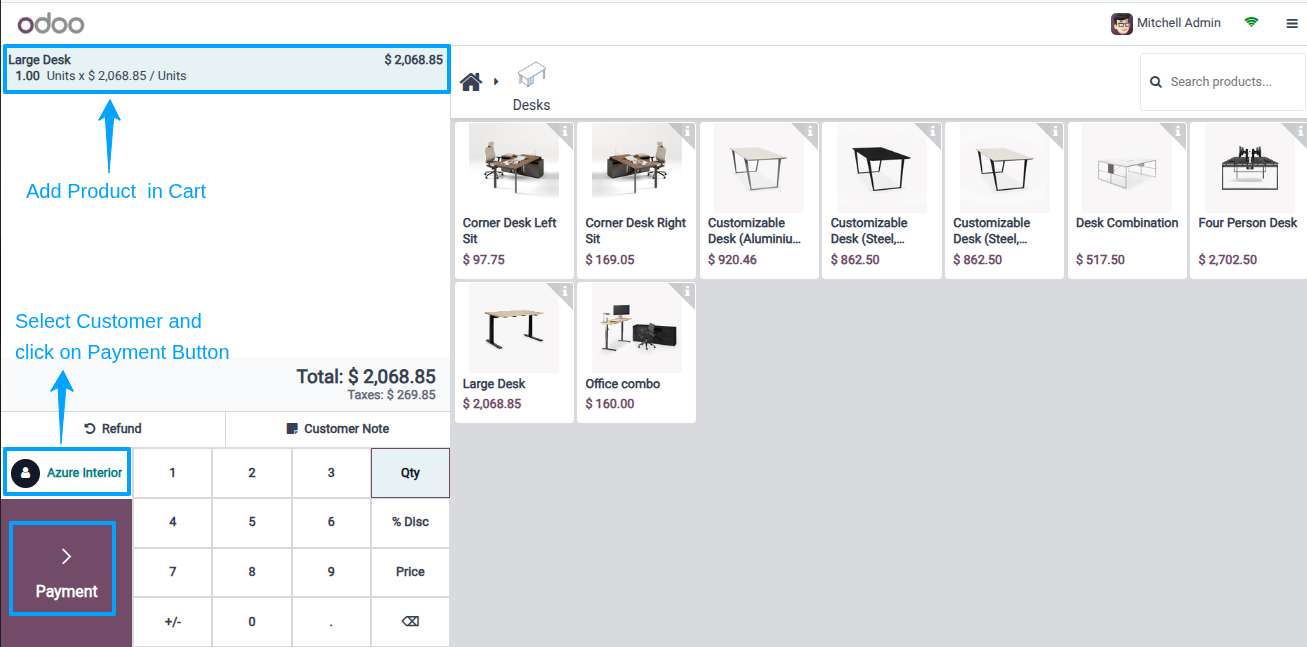The height and width of the screenshot is (647, 1307).
Task: Show info for Office combo
Action: point(687,292)
